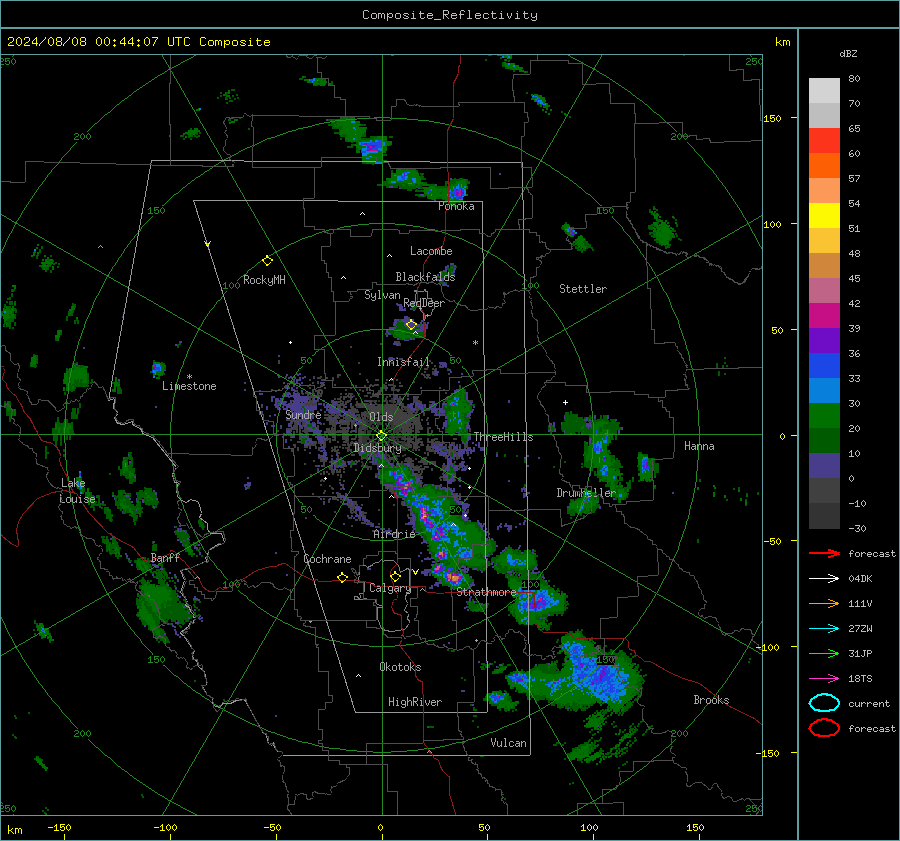Click the yellow diamond marker near RockyMH
The width and height of the screenshot is (900, 841).
tap(267, 261)
